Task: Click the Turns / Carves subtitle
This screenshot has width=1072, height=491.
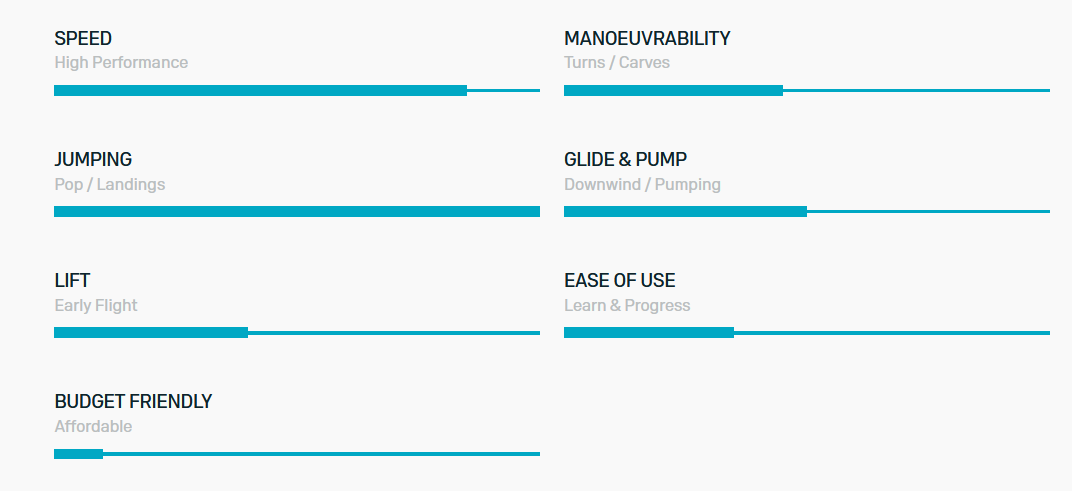Action: pos(617,63)
